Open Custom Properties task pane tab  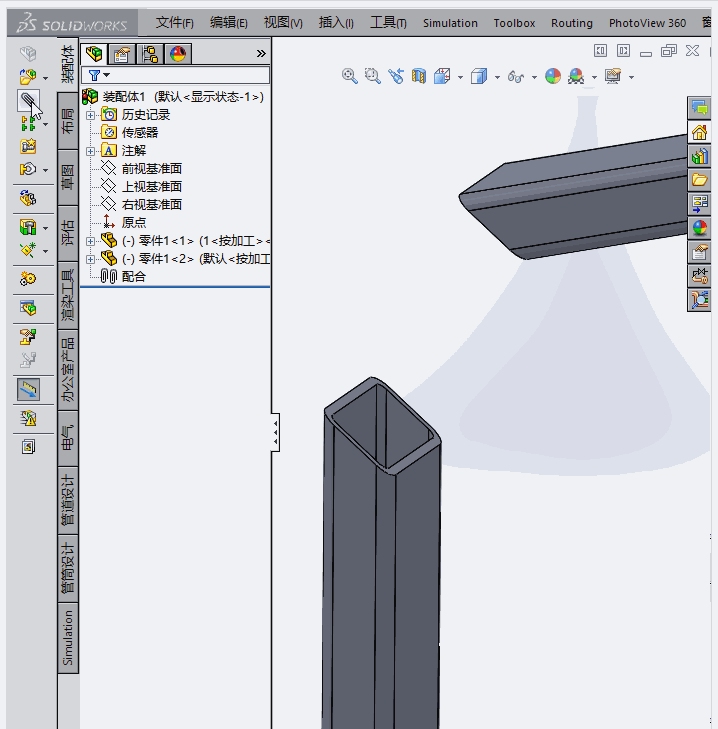pos(699,252)
